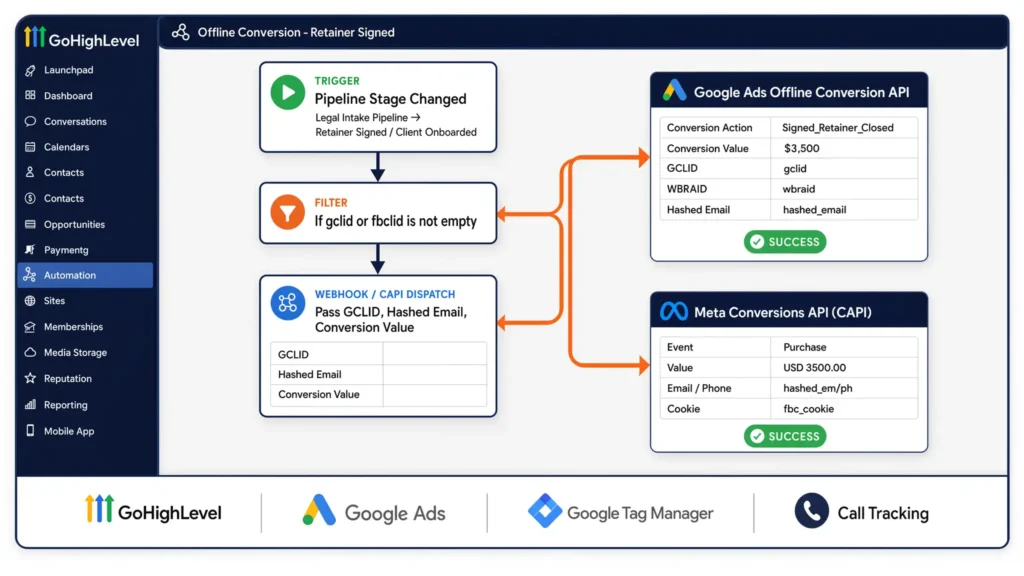Select the Pipeline Stage Changed trigger title
This screenshot has height=576, width=1024.
point(391,99)
